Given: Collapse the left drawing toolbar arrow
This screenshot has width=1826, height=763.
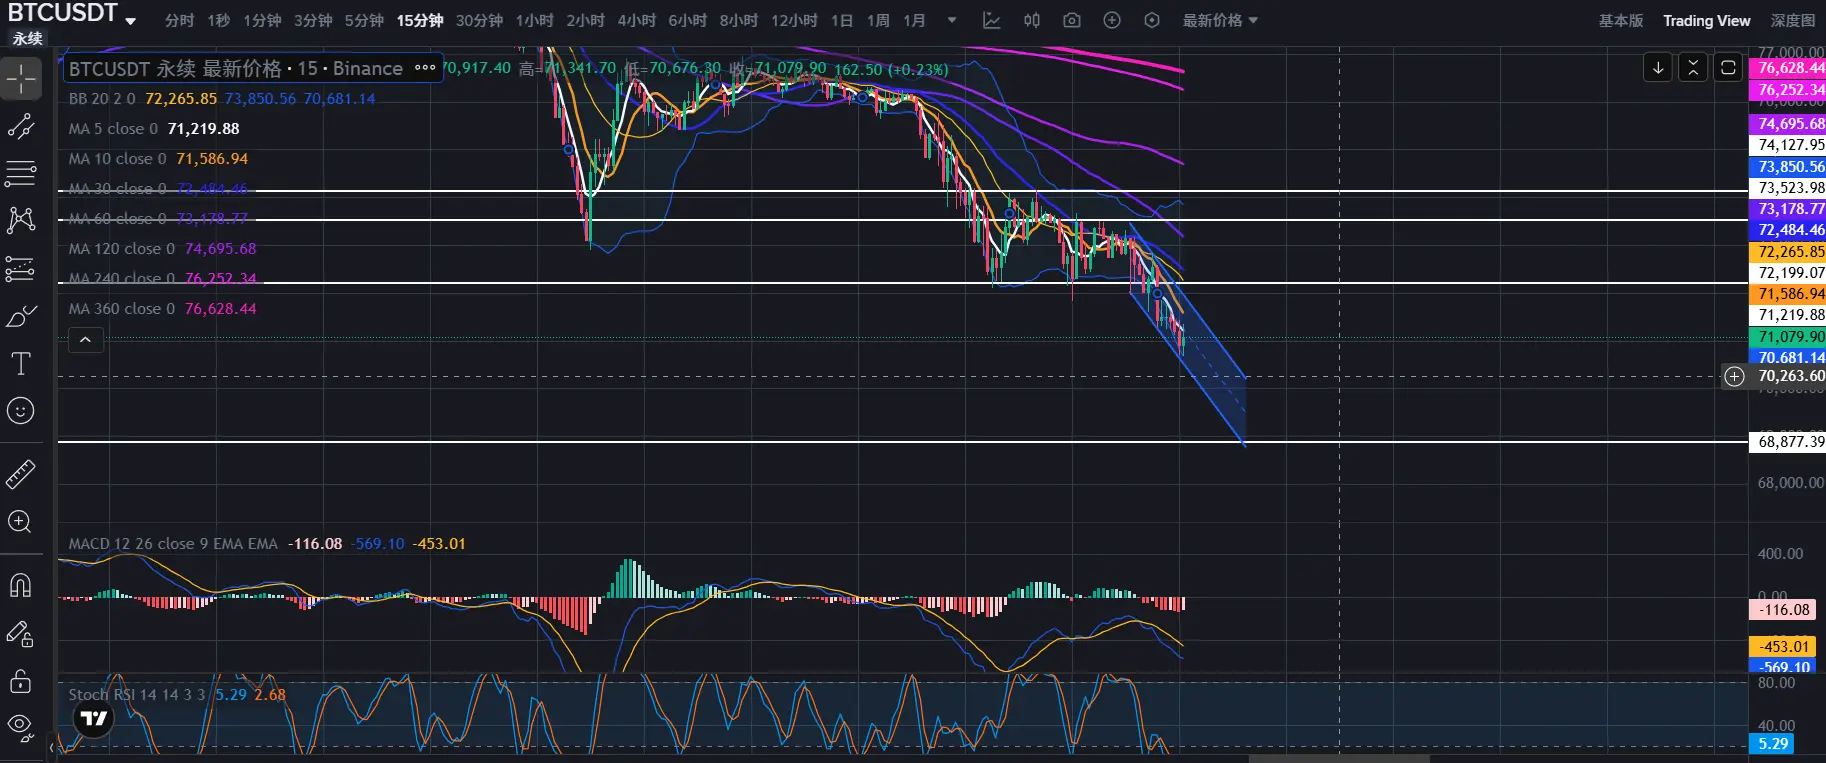Looking at the screenshot, I should 51,747.
